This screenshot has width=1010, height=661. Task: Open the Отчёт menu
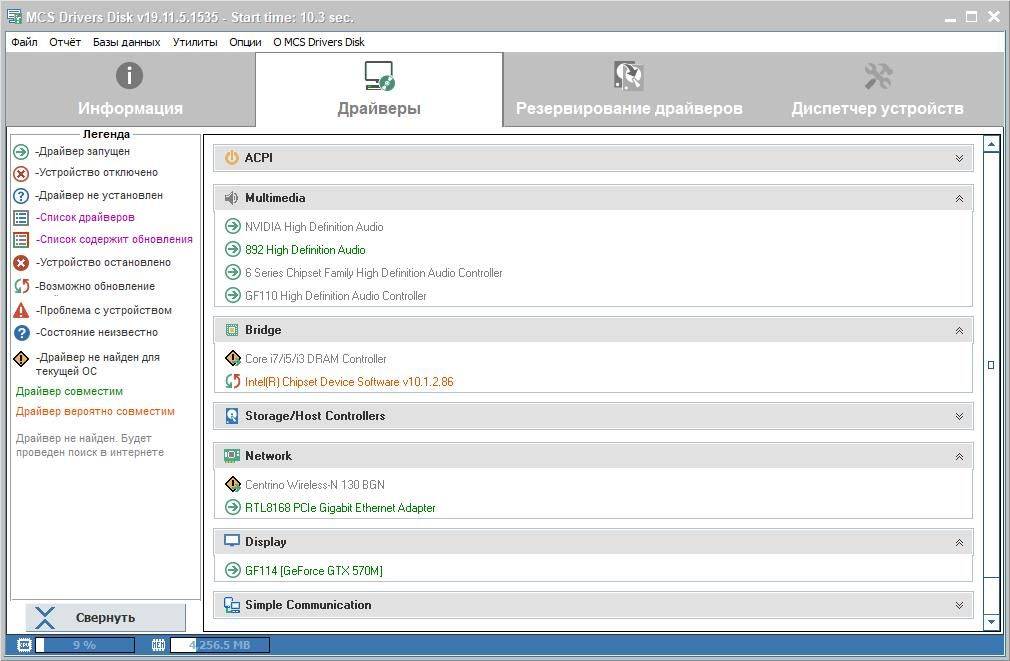65,42
